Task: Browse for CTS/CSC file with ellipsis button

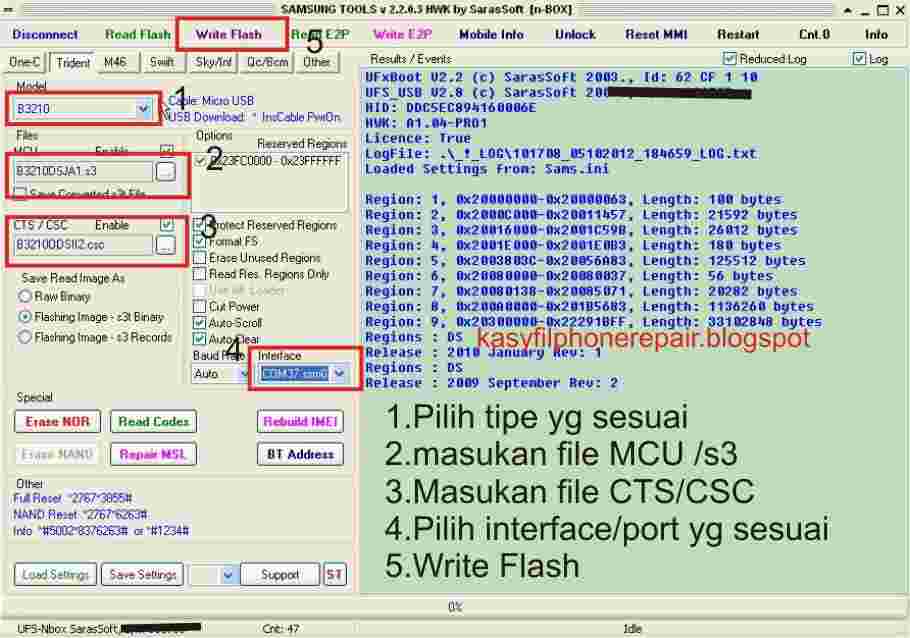Action: tap(166, 244)
